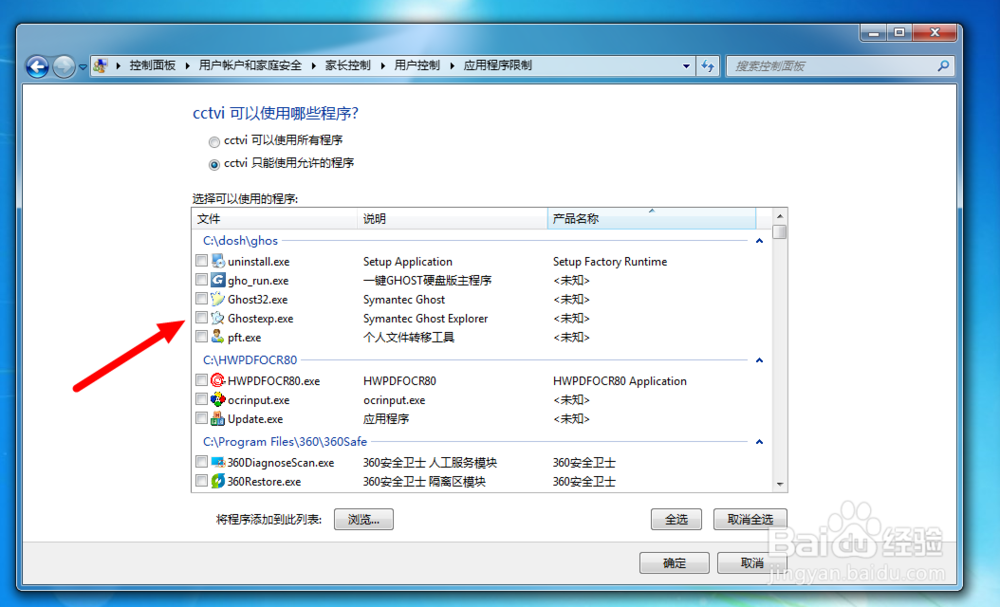Open the address bar history dropdown
Screen dimensions: 1000x607
(686, 66)
